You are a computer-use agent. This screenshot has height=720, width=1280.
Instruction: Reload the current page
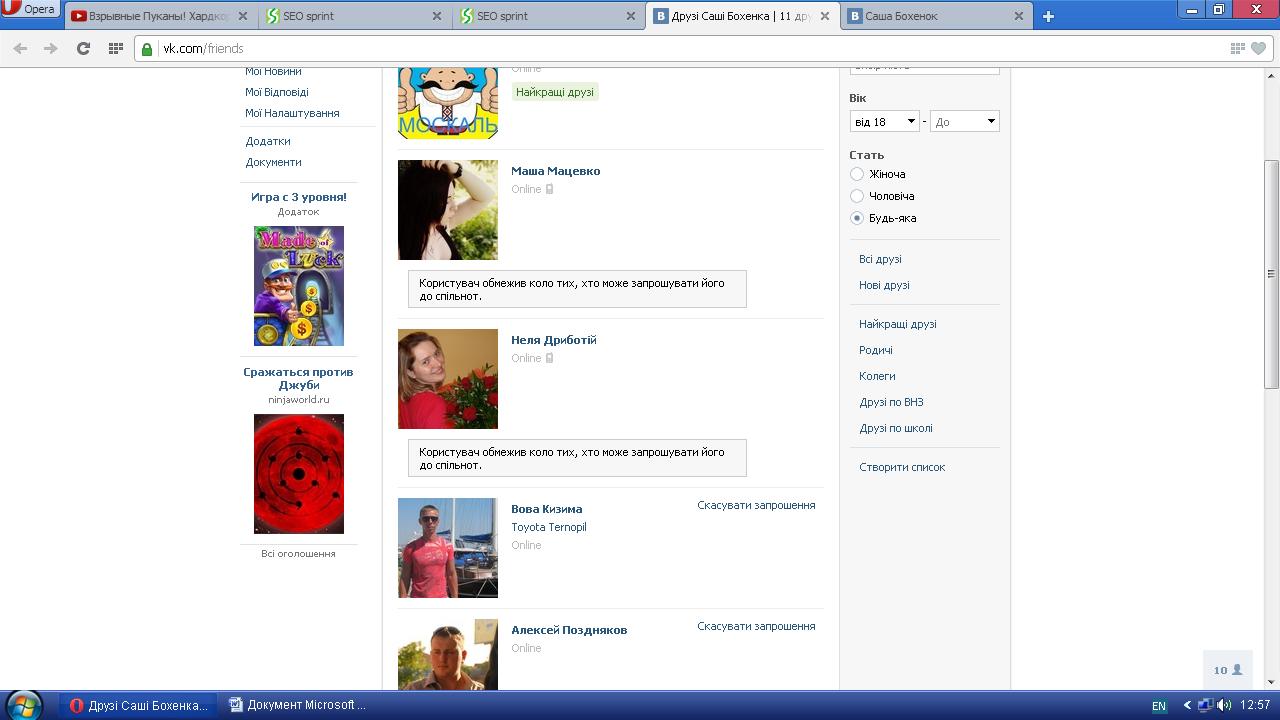pyautogui.click(x=83, y=48)
